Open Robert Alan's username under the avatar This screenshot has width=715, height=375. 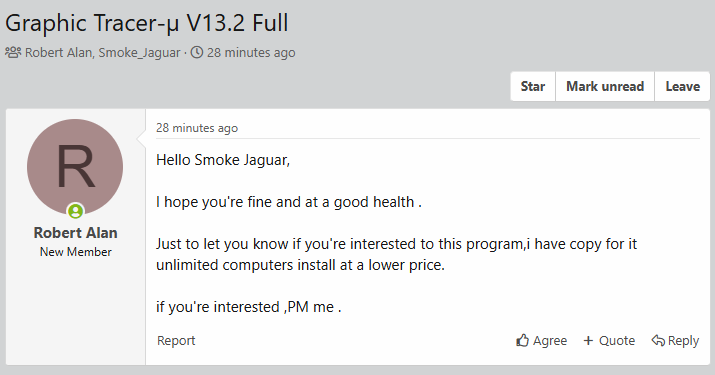coord(76,233)
